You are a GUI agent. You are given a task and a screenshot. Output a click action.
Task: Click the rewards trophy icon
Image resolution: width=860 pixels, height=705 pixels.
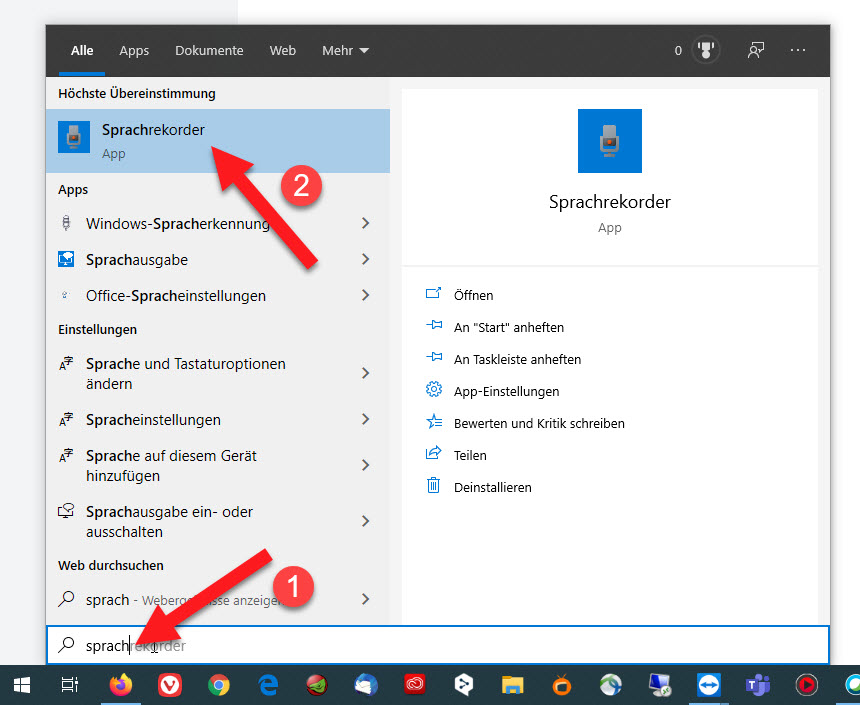point(706,50)
